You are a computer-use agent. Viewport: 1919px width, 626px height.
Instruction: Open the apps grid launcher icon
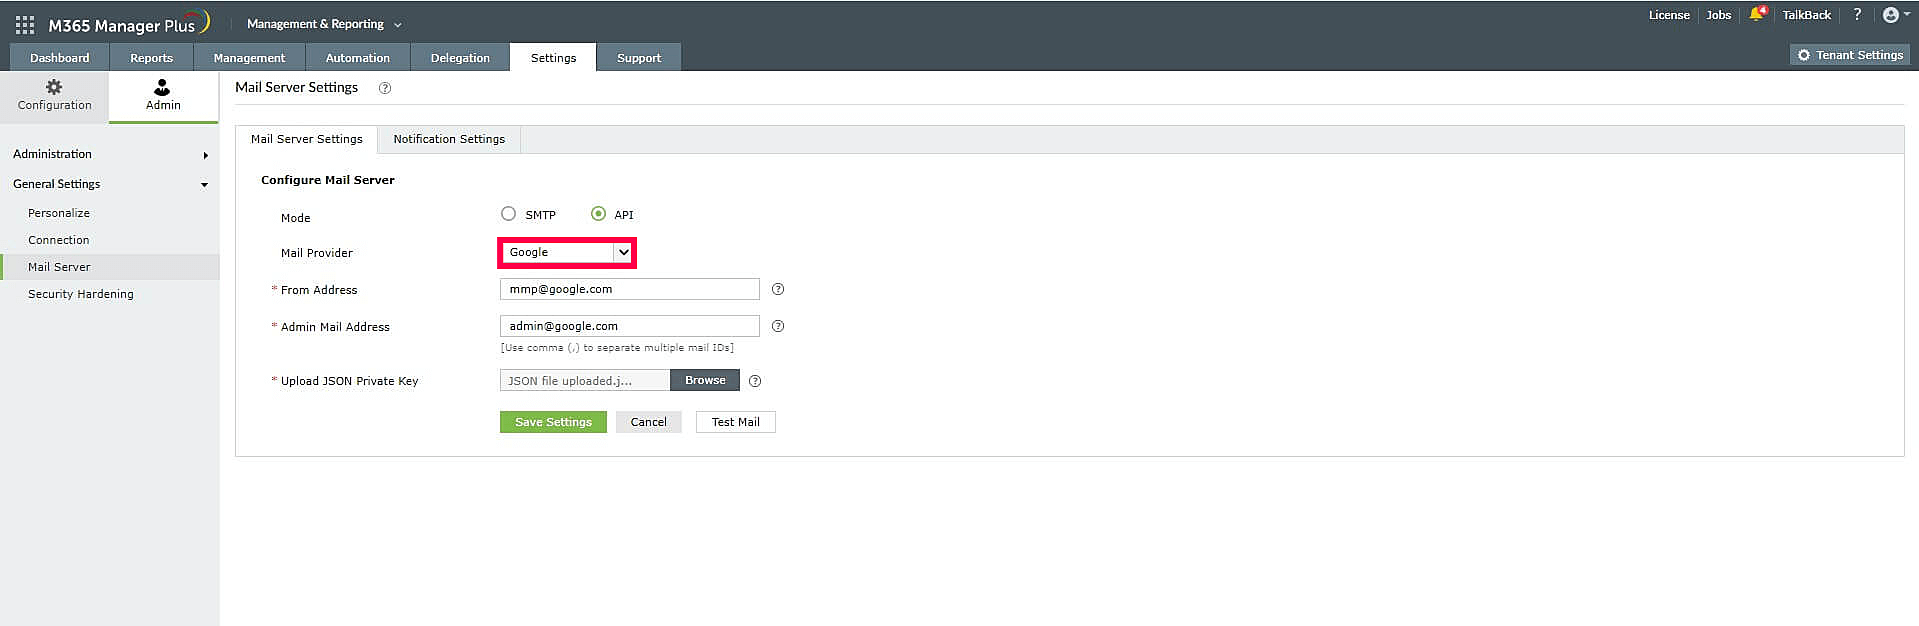pyautogui.click(x=25, y=25)
